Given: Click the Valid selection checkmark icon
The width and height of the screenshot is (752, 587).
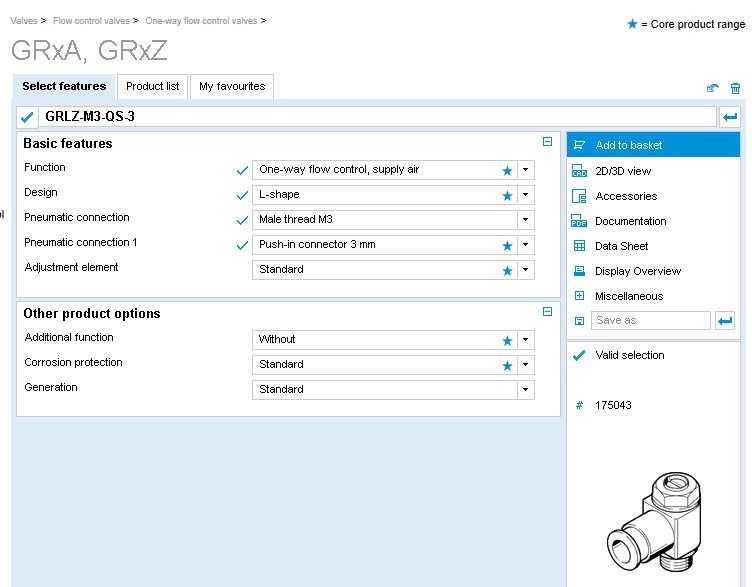Looking at the screenshot, I should 579,355.
